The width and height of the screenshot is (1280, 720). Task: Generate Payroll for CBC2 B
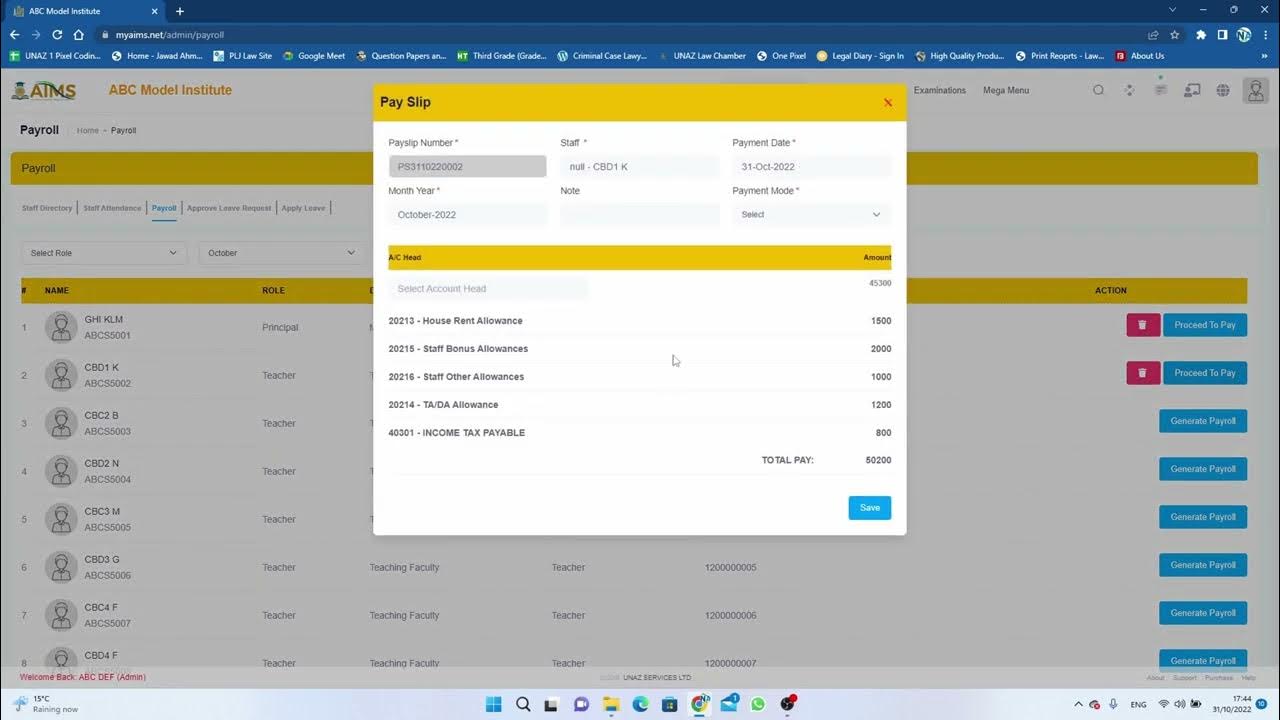coord(1203,421)
